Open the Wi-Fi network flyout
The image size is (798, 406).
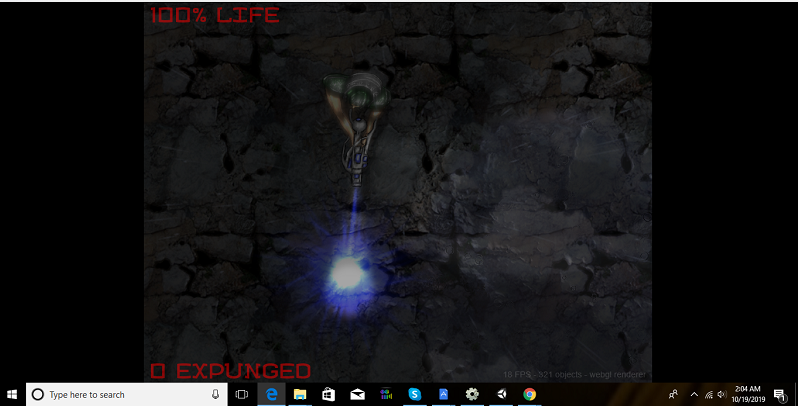(x=708, y=394)
